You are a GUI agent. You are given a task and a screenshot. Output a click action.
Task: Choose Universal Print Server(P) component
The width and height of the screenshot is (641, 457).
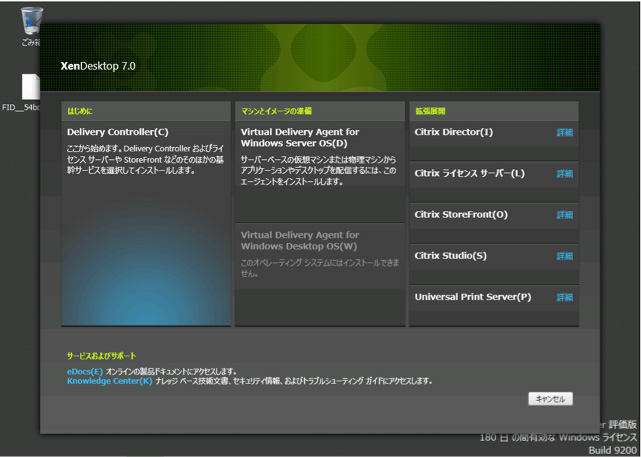[x=473, y=297]
